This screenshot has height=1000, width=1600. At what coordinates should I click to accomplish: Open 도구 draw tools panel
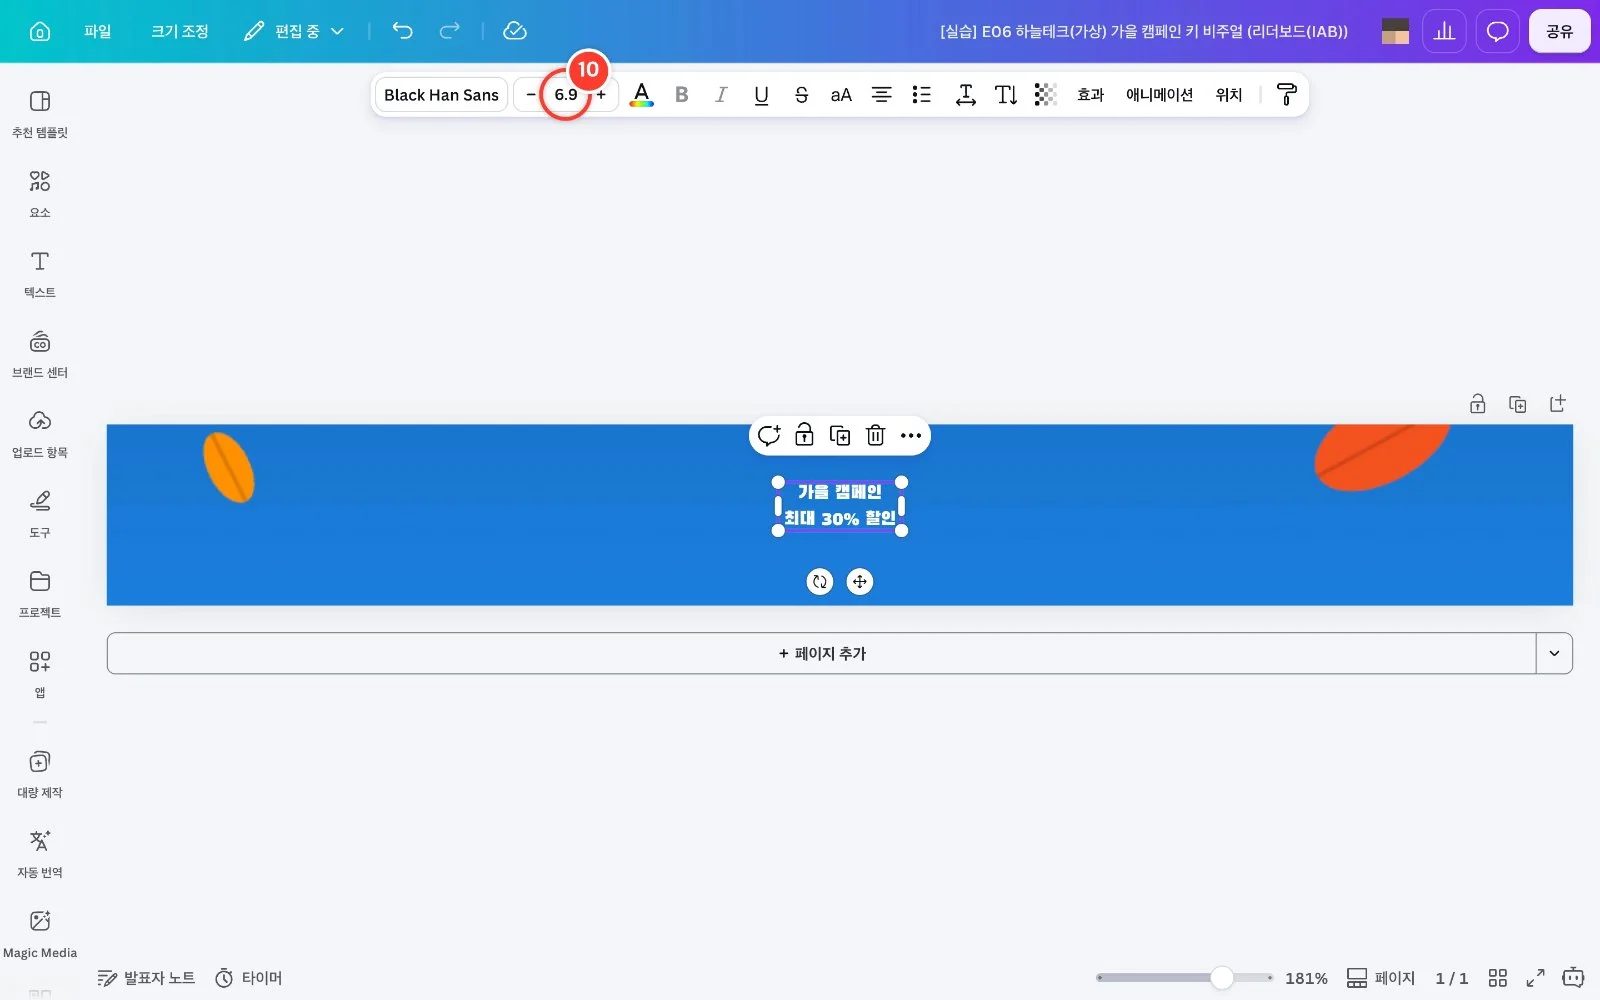(40, 514)
